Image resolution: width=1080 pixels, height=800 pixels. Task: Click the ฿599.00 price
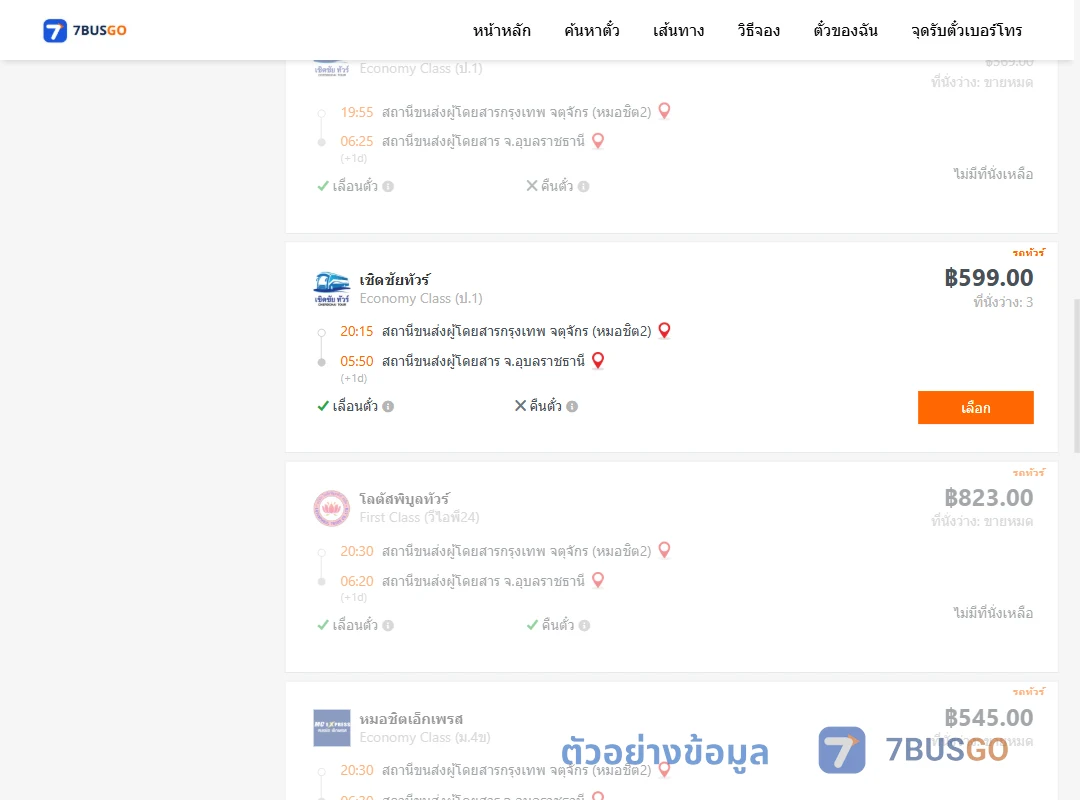click(988, 278)
